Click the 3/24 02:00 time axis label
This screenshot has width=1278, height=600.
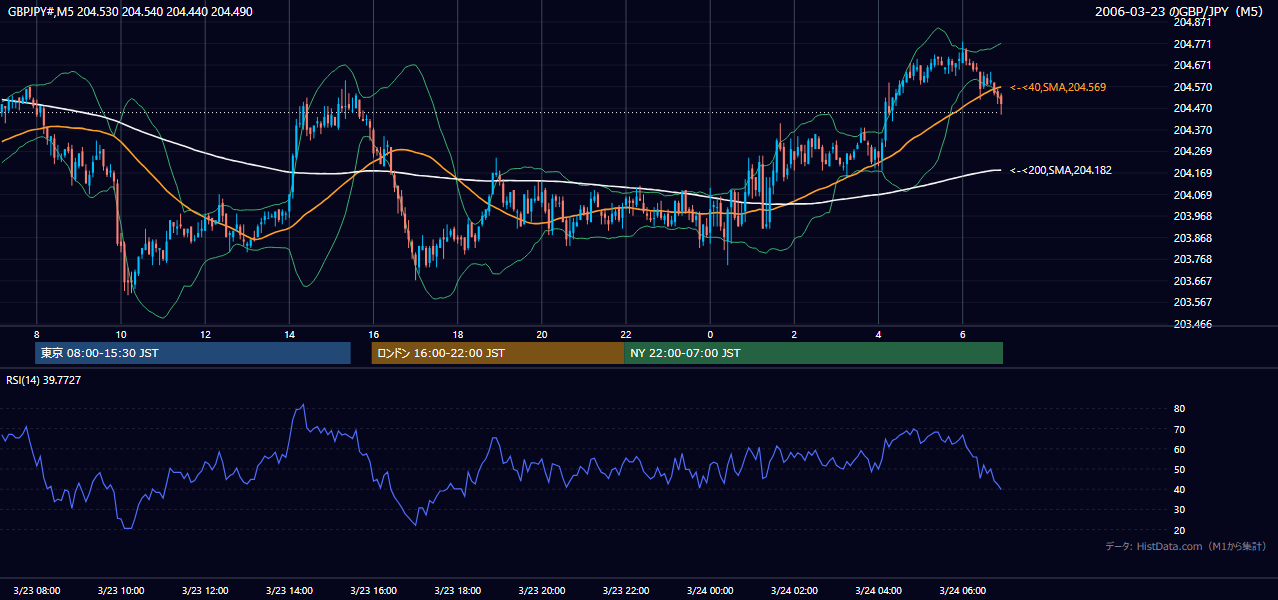coord(794,590)
